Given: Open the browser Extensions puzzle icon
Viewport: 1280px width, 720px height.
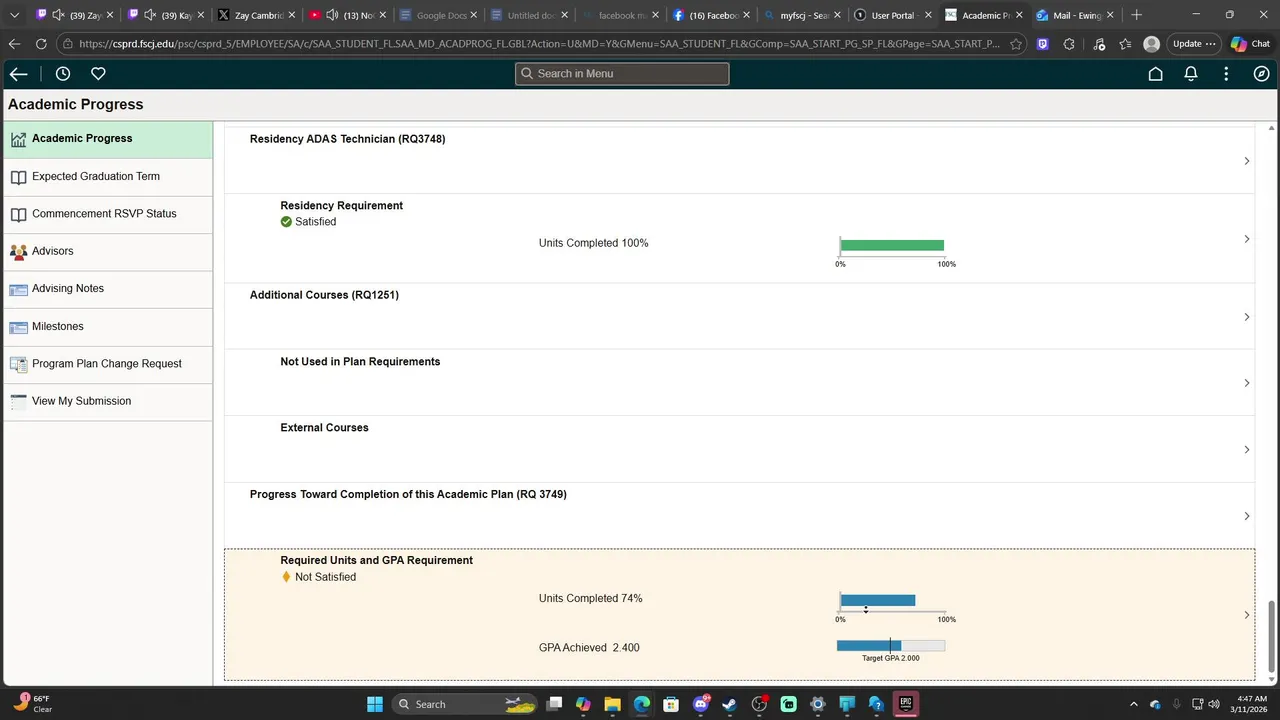Looking at the screenshot, I should 1069,44.
